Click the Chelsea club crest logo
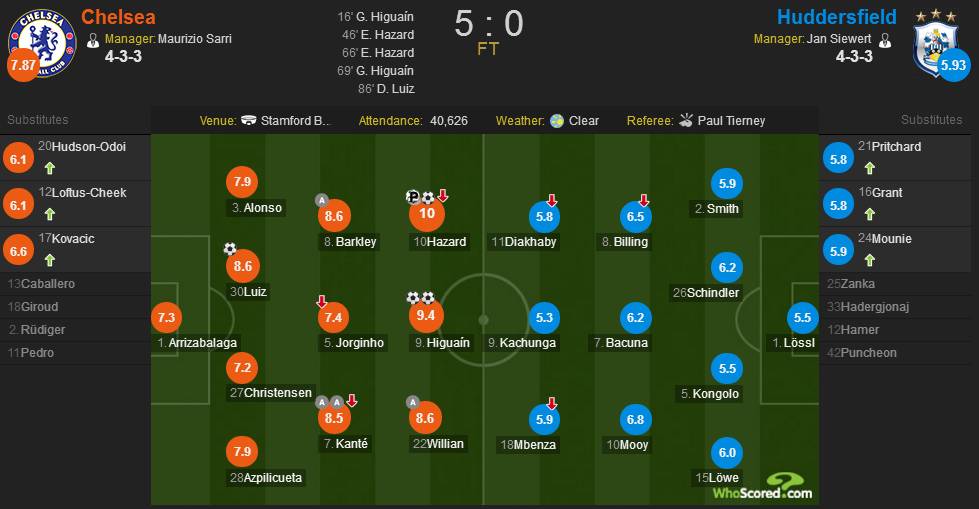This screenshot has width=979, height=509. point(42,42)
